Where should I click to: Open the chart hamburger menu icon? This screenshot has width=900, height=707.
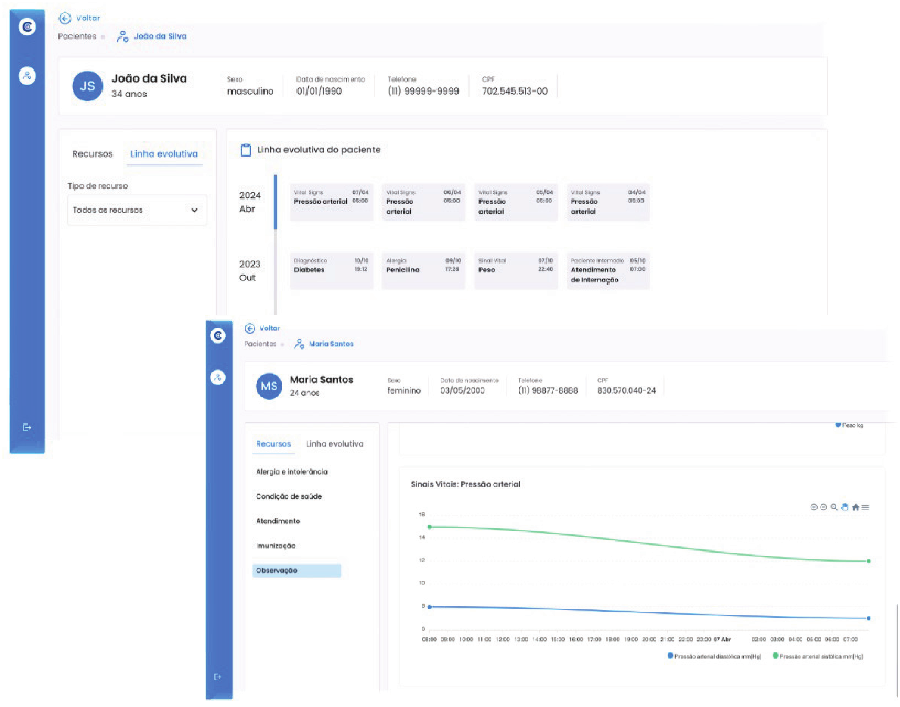865,507
